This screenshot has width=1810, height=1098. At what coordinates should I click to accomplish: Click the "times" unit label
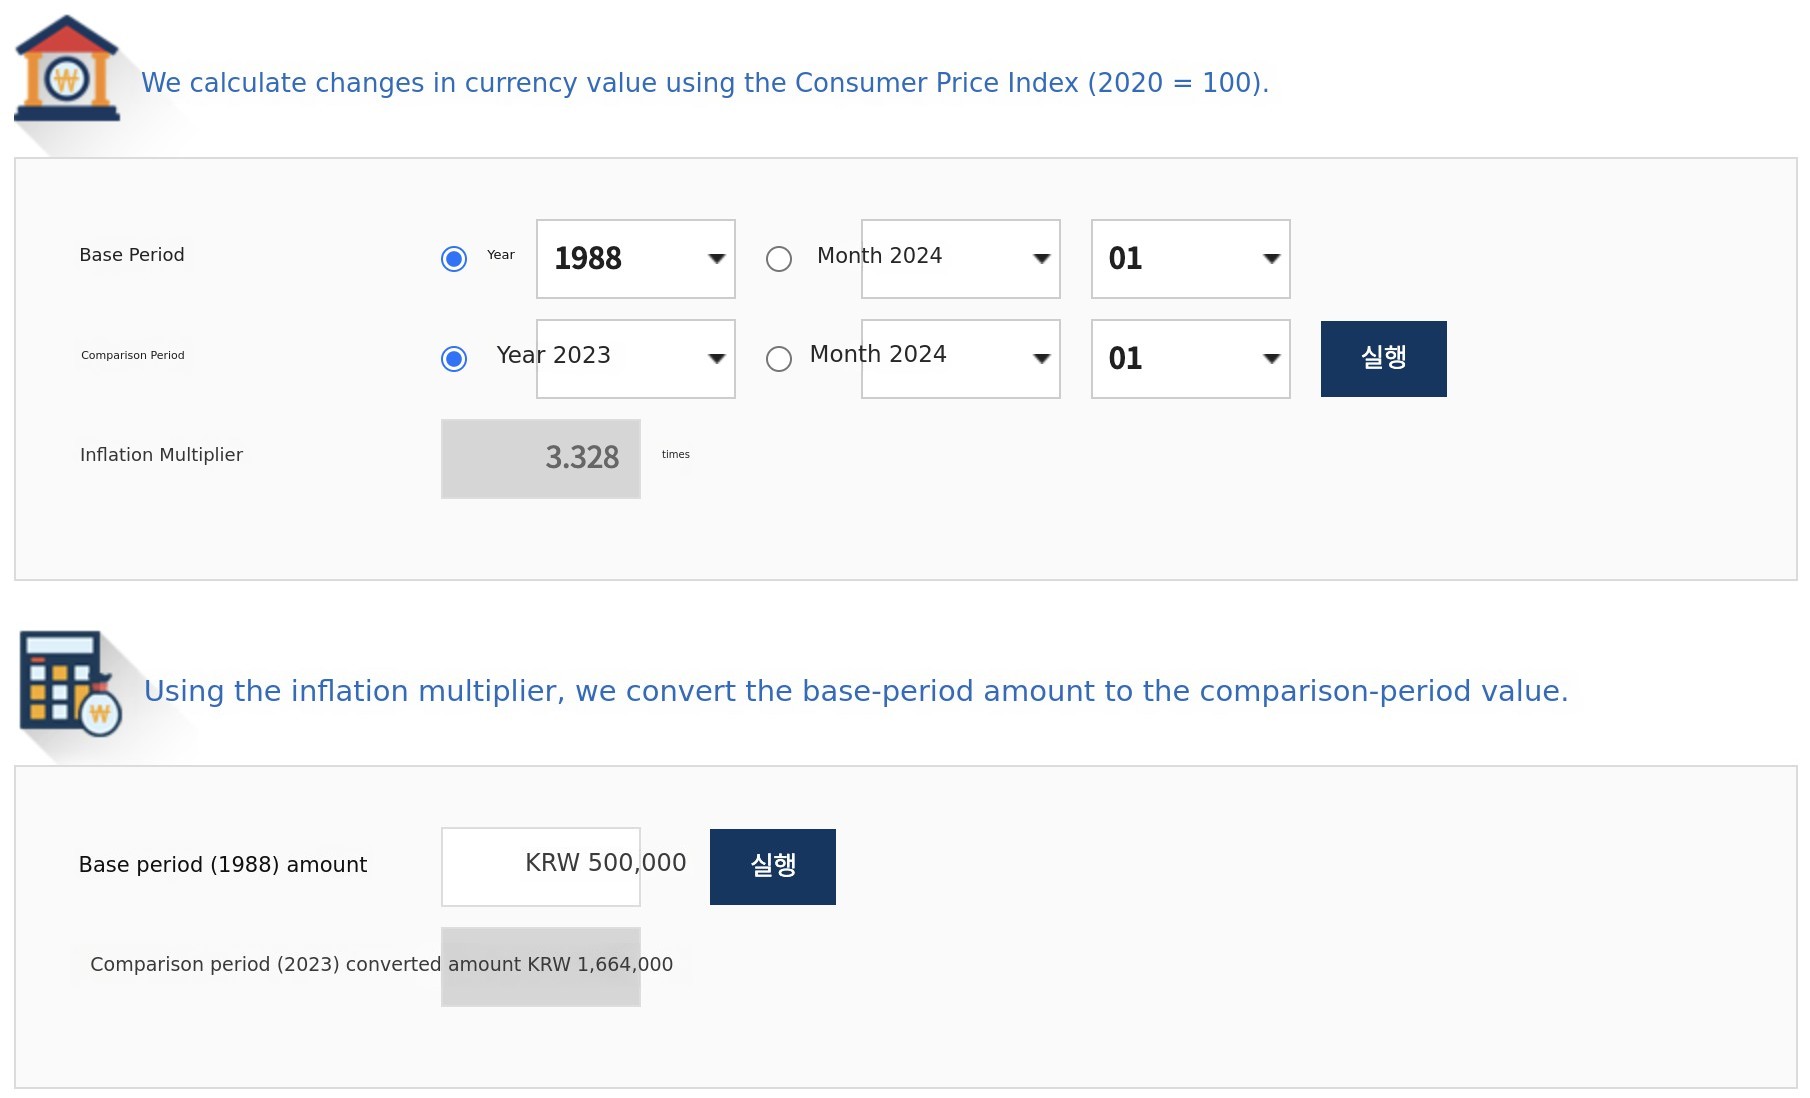point(676,455)
